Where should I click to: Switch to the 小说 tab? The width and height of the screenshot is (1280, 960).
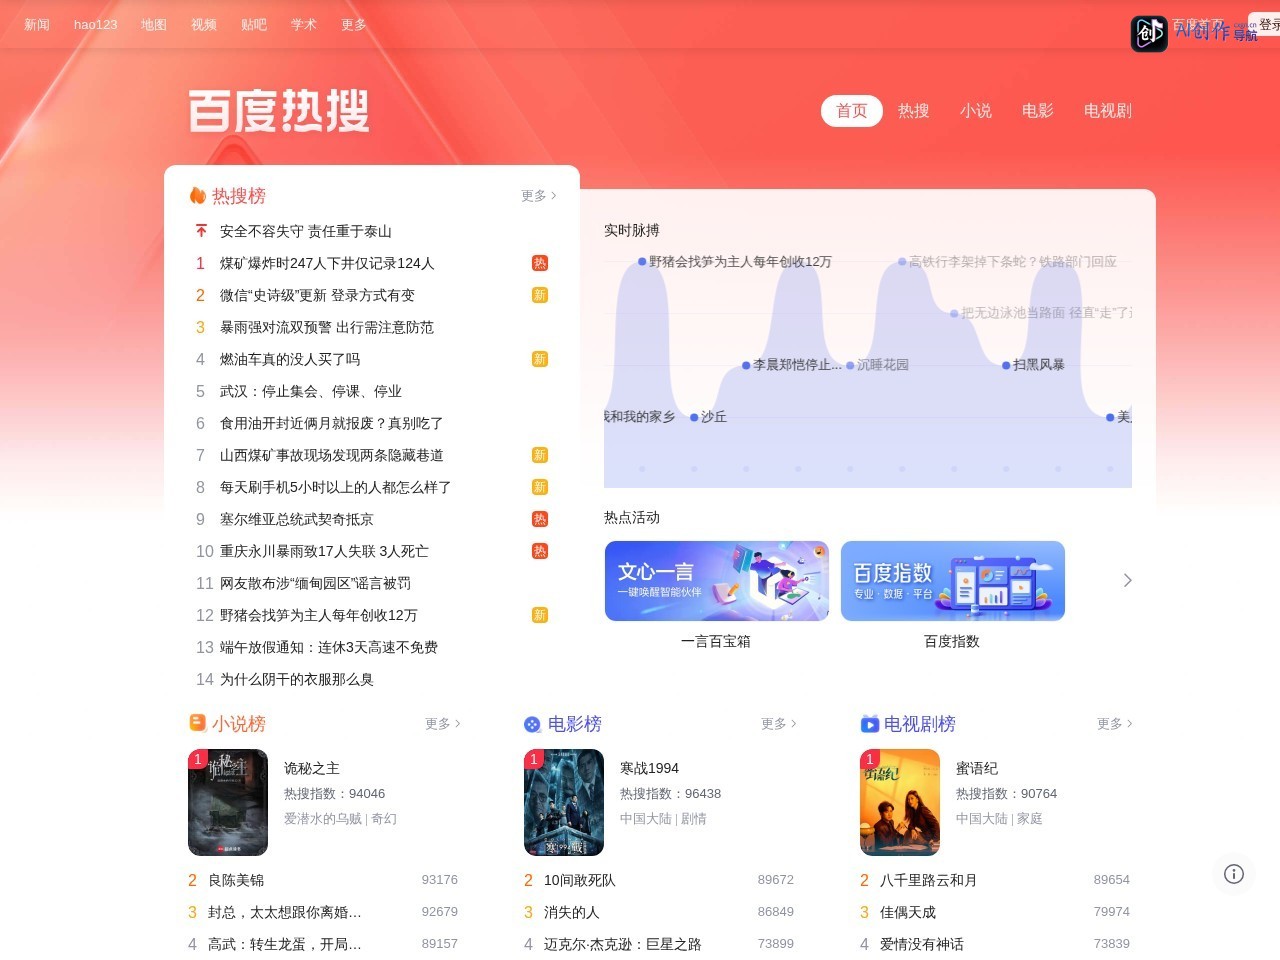click(x=976, y=111)
